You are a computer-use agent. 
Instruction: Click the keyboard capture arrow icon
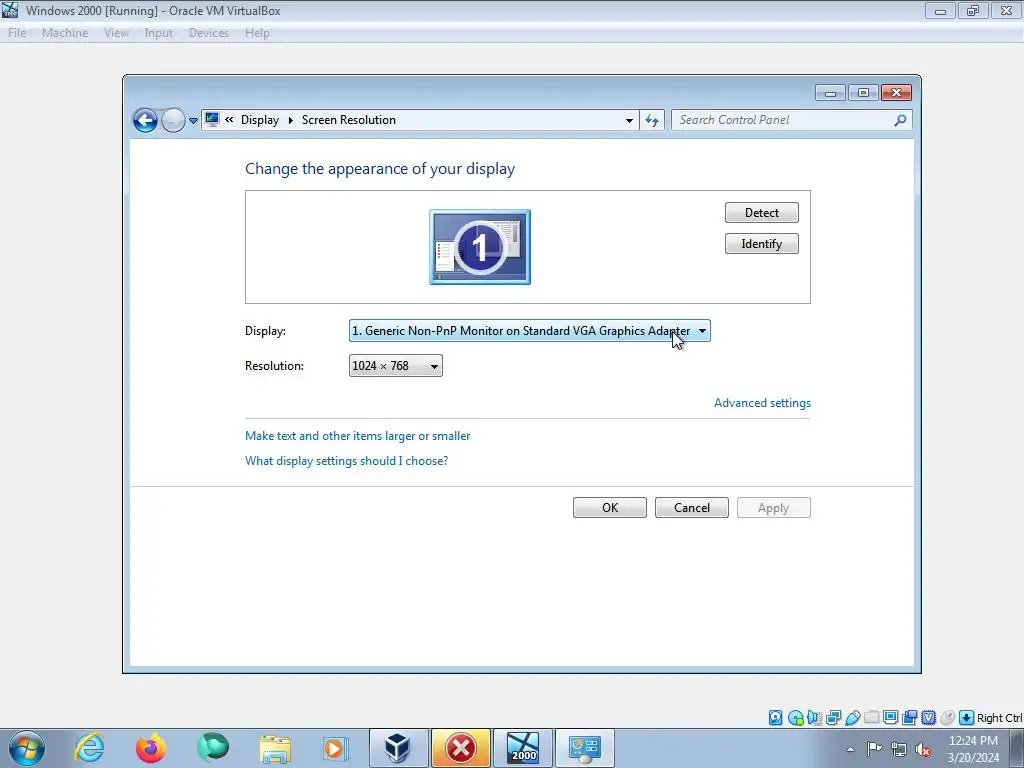[967, 718]
